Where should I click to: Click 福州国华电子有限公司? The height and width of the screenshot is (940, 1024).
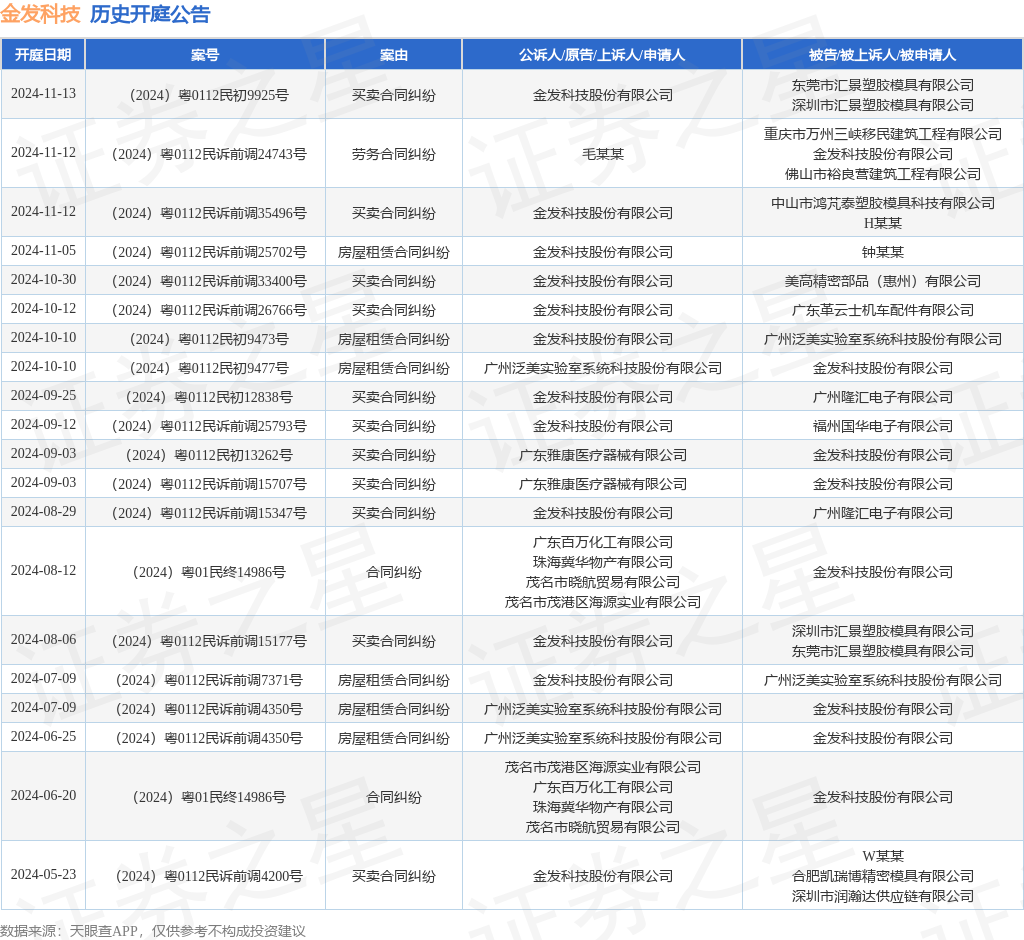pos(883,426)
